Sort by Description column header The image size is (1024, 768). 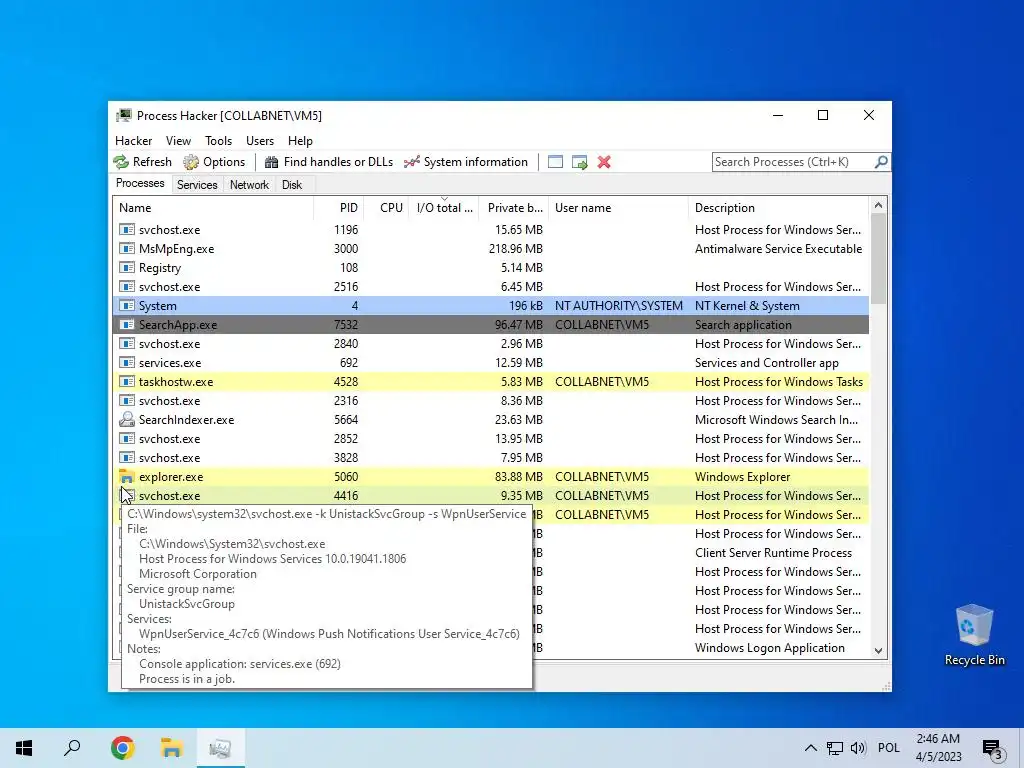tap(778, 208)
